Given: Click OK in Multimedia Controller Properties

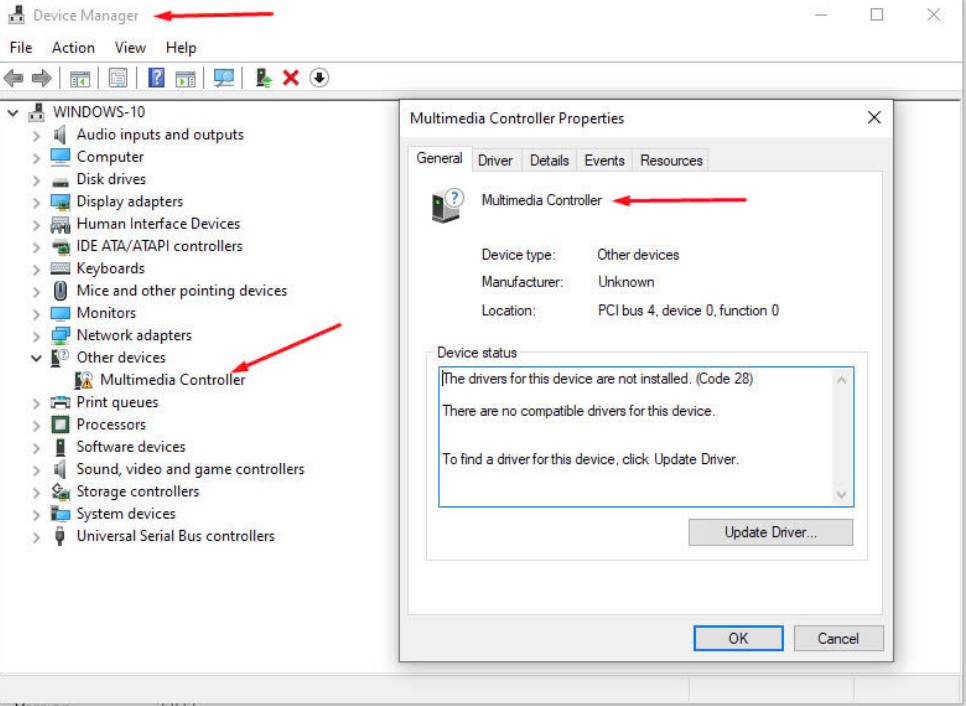Looking at the screenshot, I should pyautogui.click(x=738, y=638).
